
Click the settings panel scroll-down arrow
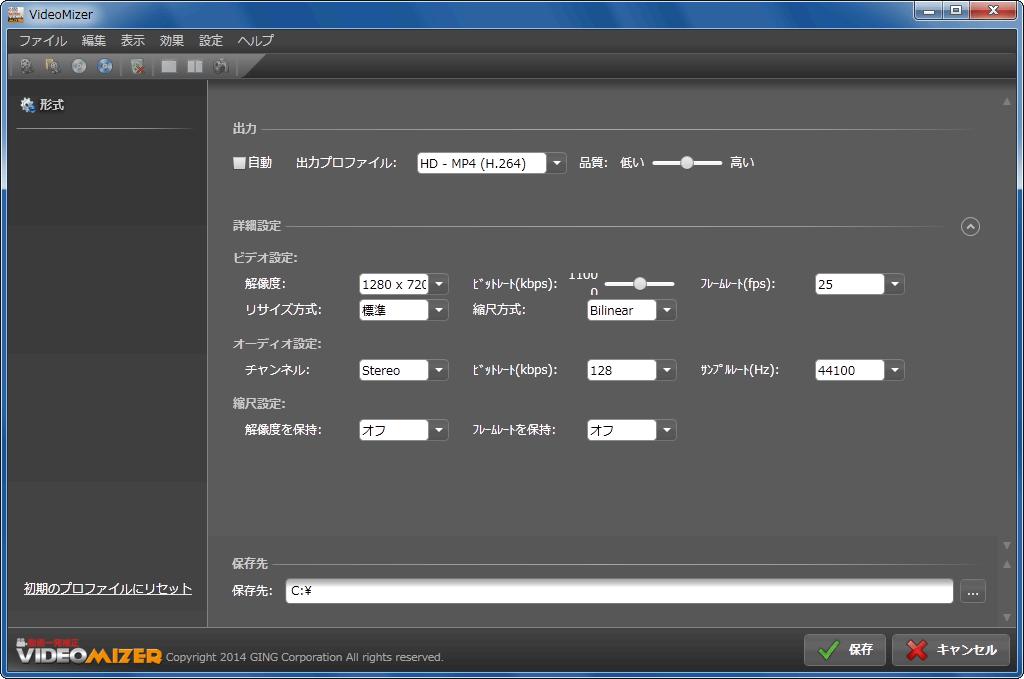pos(1006,545)
